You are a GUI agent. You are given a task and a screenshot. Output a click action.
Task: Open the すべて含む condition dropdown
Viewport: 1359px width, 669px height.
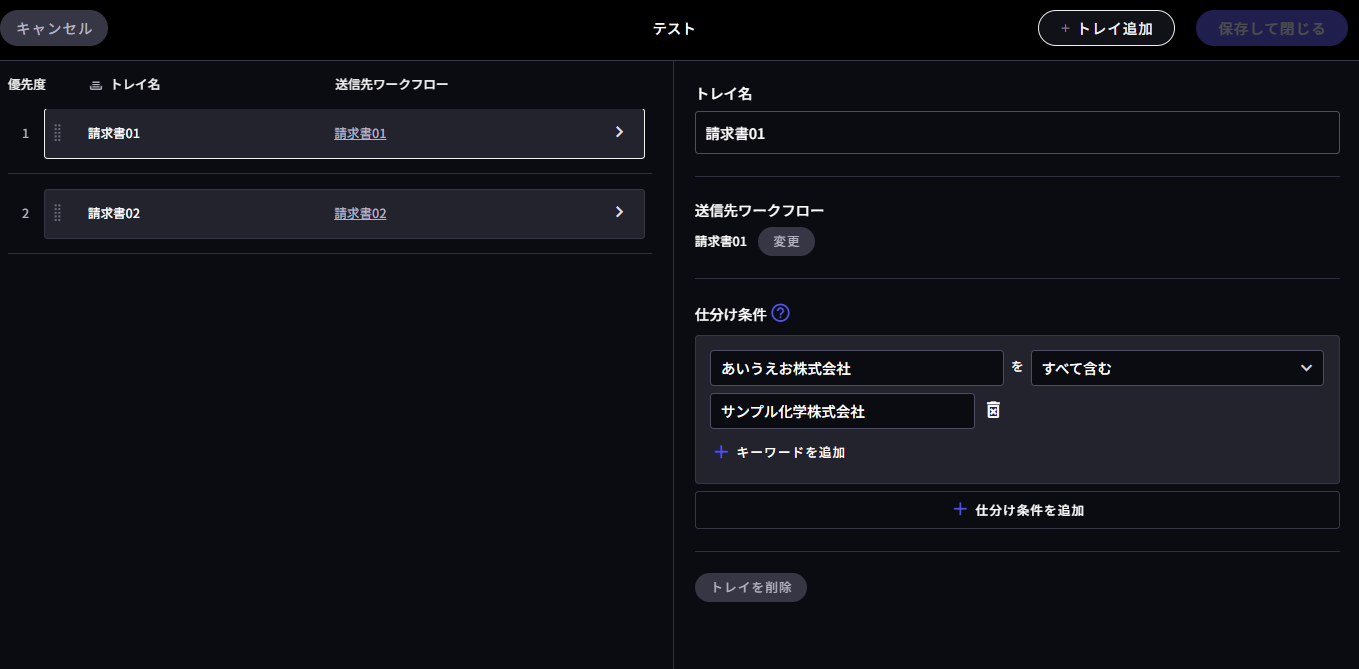coord(1176,368)
